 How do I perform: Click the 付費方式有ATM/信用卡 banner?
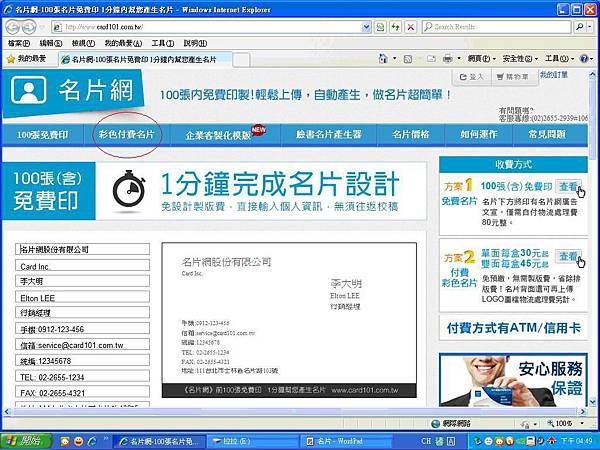pos(514,328)
